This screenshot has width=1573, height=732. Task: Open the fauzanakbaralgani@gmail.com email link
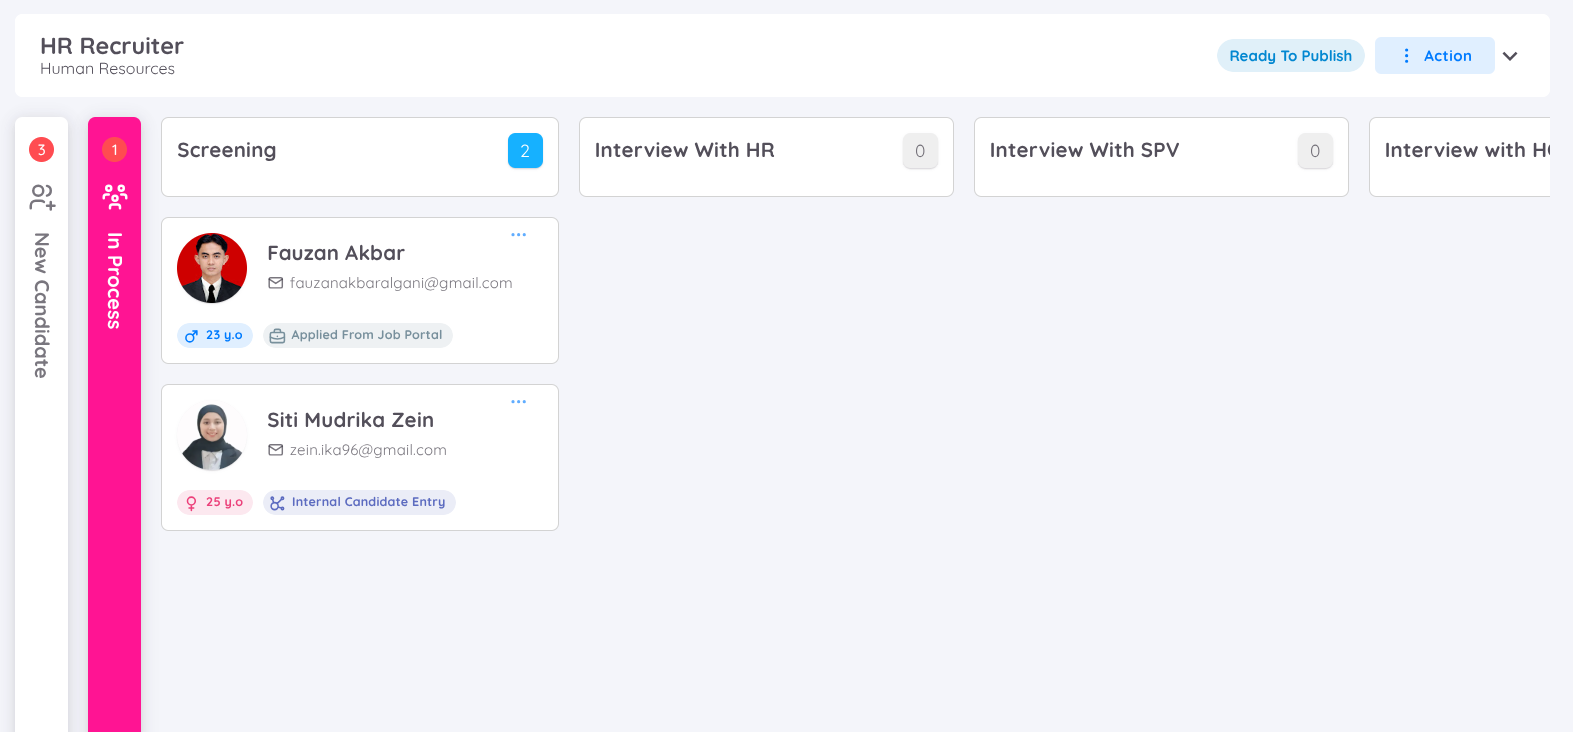(x=401, y=283)
